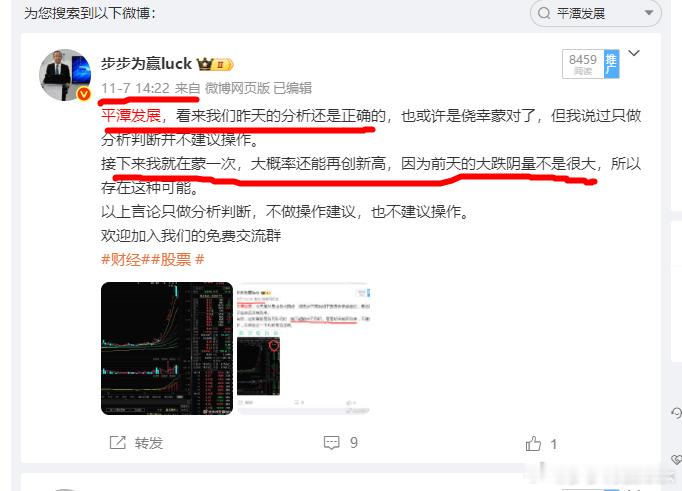Open the second post screenshot thumbnail
Image resolution: width=682 pixels, height=491 pixels.
point(303,348)
